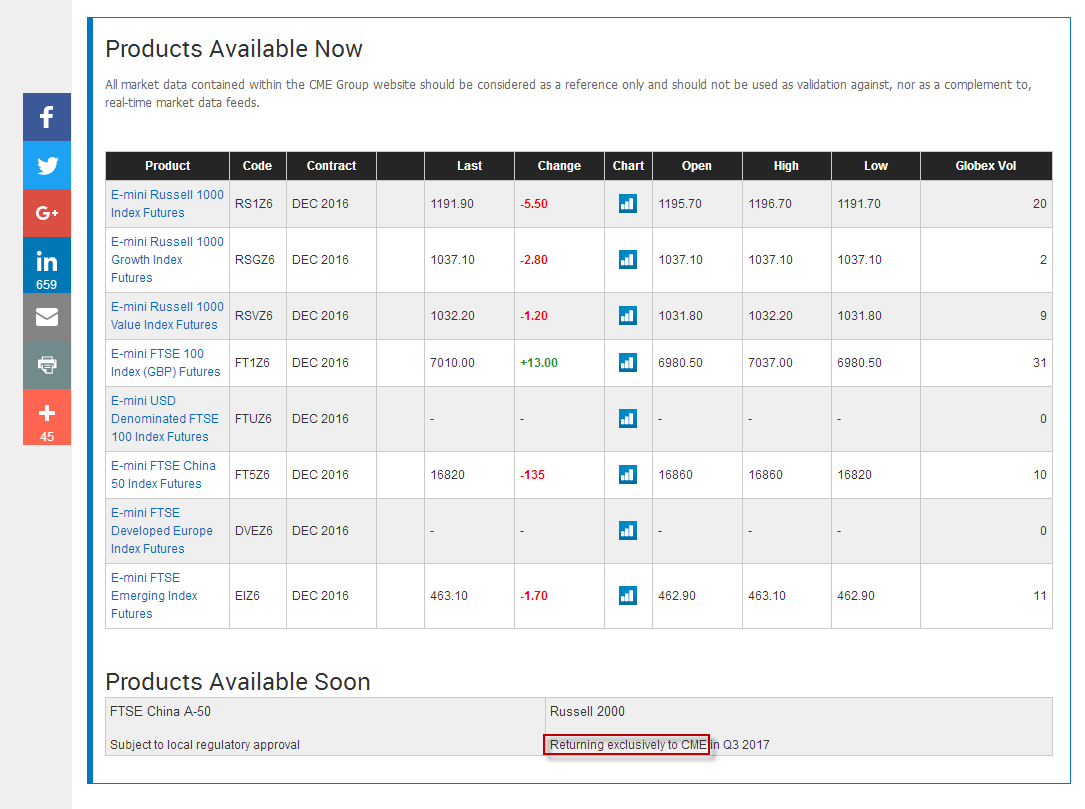Click low price 1191.70

859,204
